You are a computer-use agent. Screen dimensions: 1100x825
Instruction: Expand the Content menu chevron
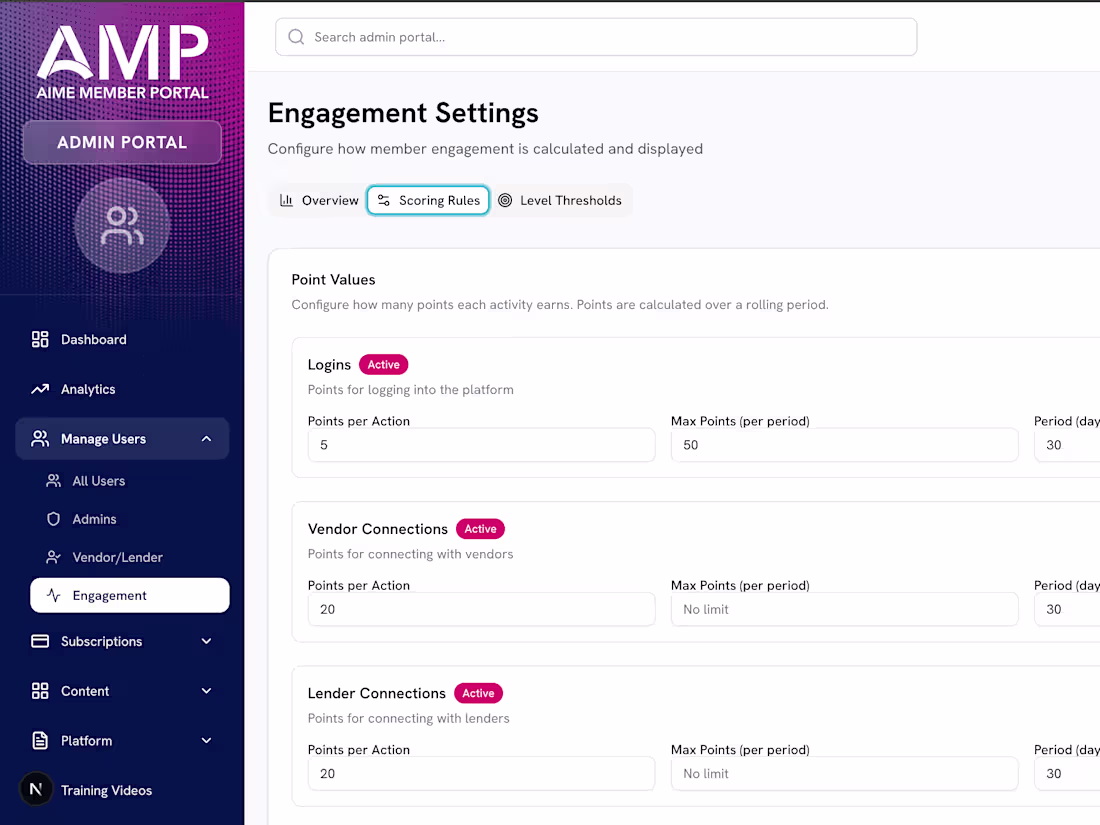[x=206, y=691]
